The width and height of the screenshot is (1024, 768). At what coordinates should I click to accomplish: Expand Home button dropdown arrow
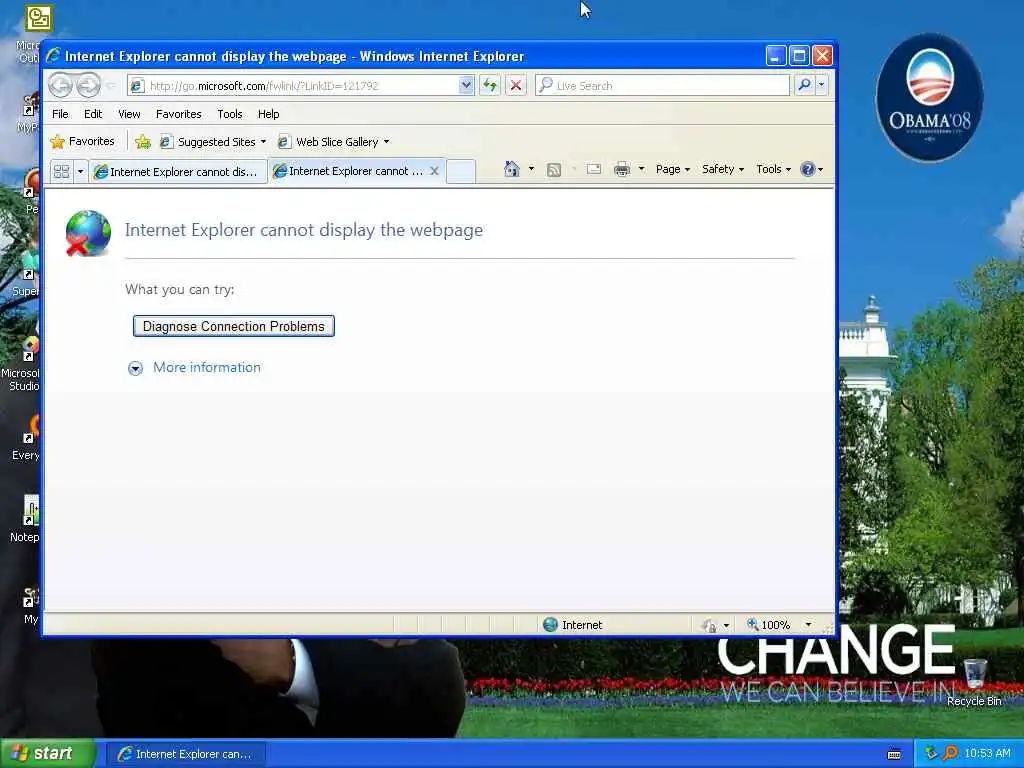pos(531,169)
